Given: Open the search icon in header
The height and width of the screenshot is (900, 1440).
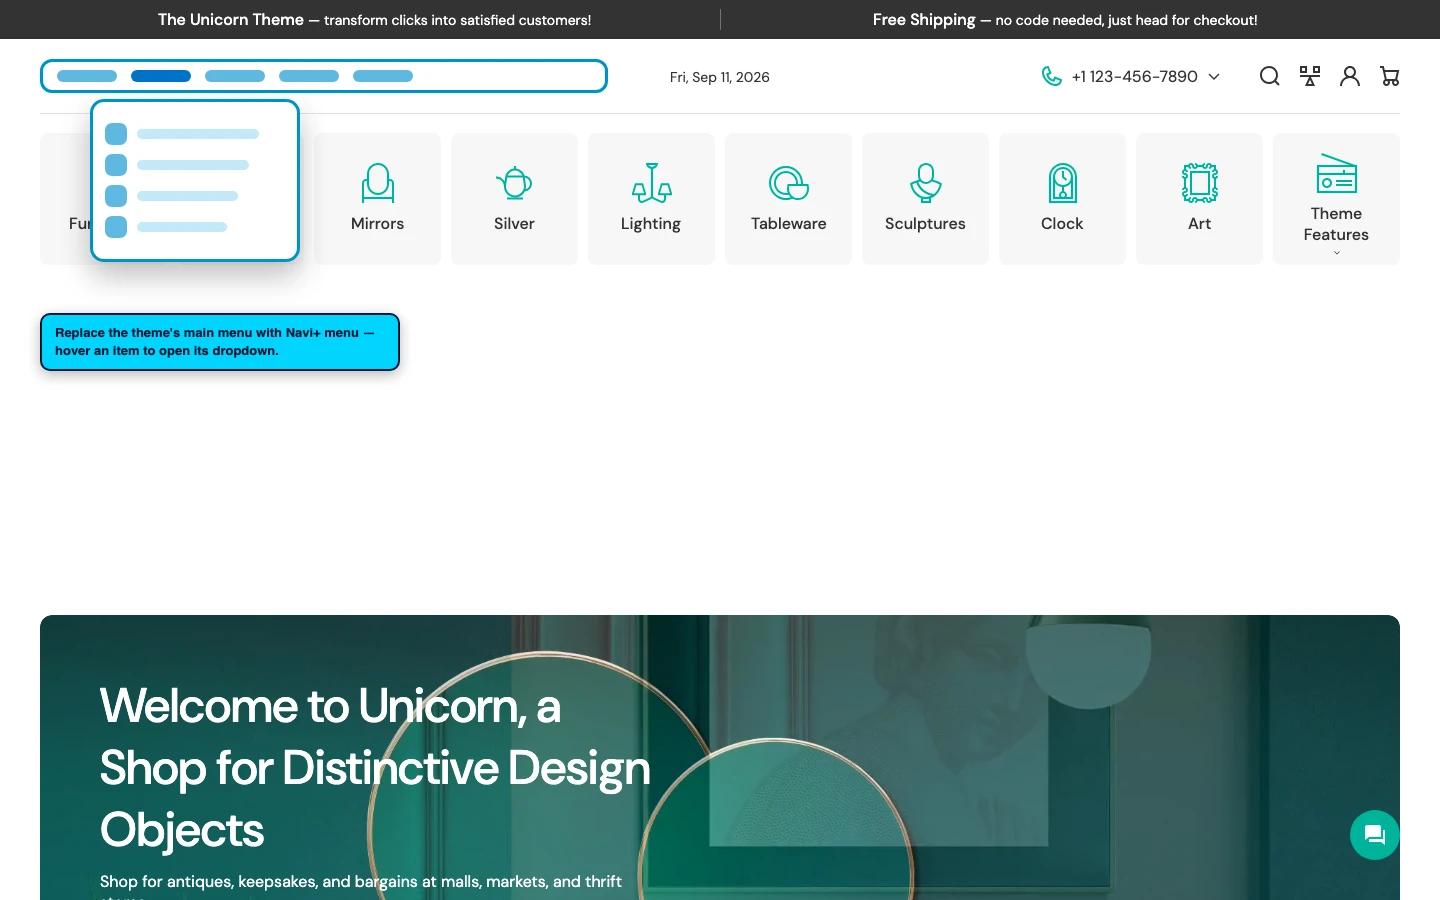Looking at the screenshot, I should [x=1269, y=76].
